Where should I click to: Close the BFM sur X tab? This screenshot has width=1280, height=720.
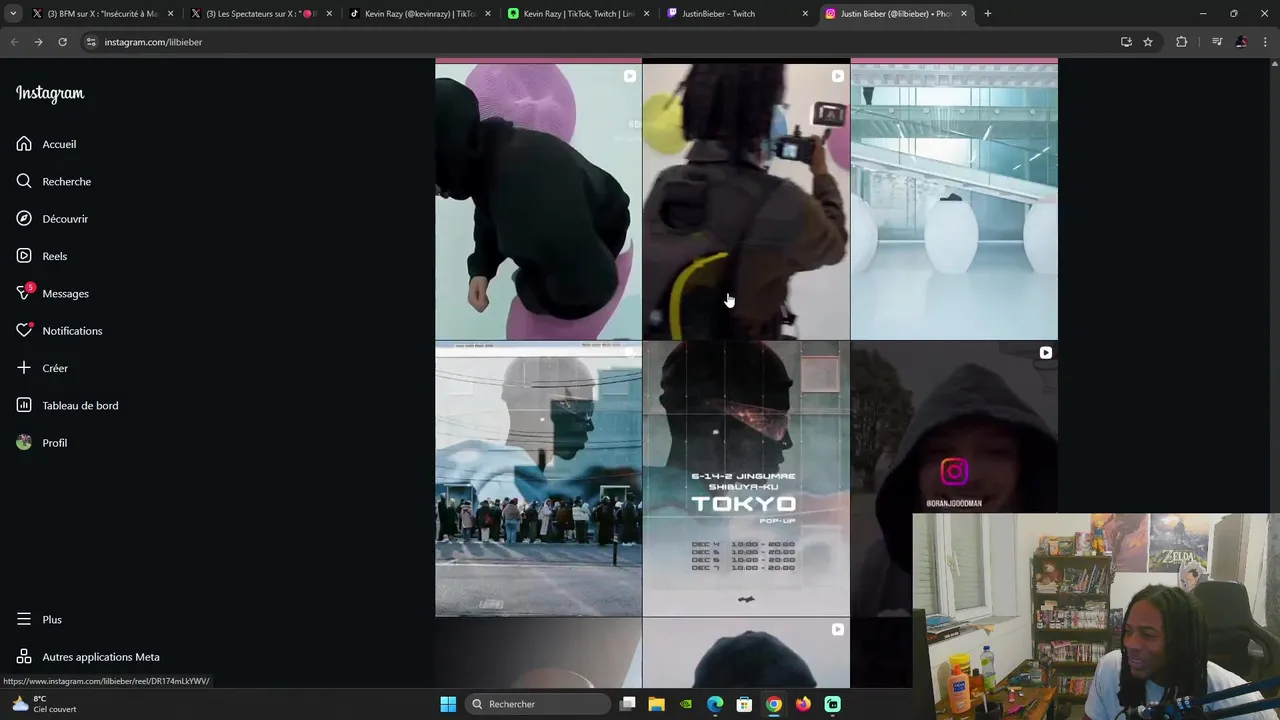click(x=171, y=14)
